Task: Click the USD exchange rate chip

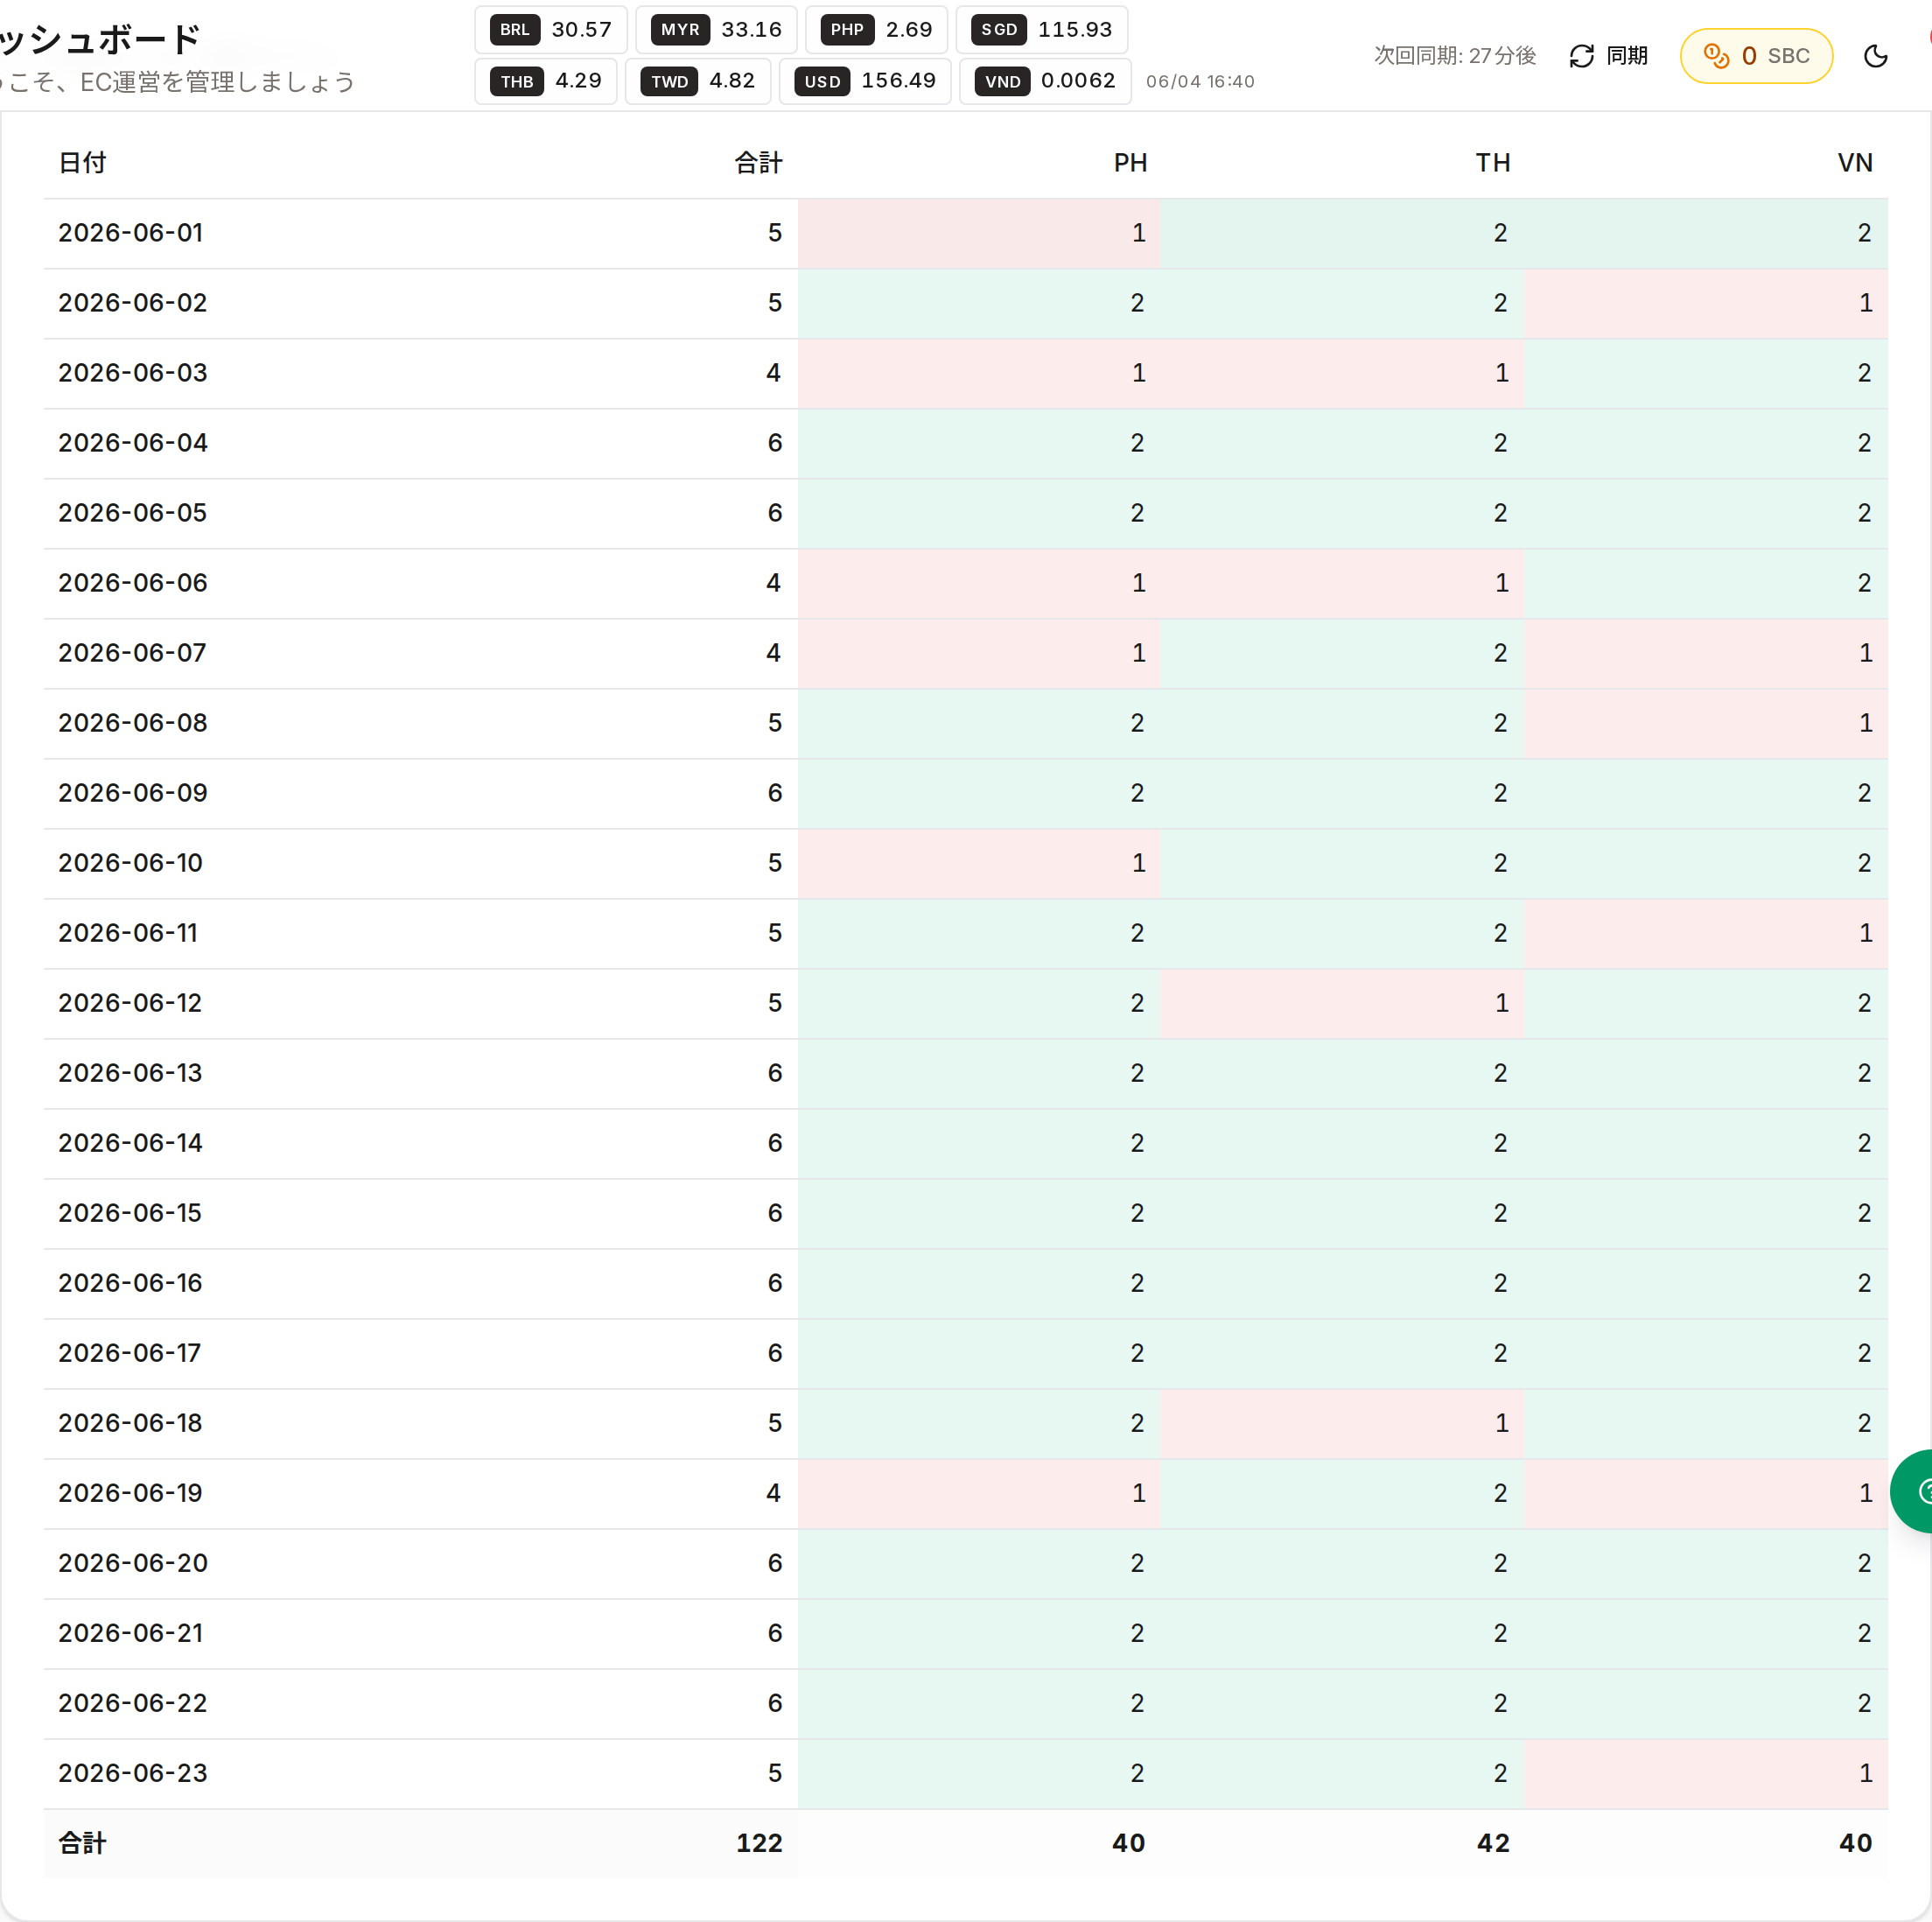Action: pyautogui.click(x=865, y=81)
